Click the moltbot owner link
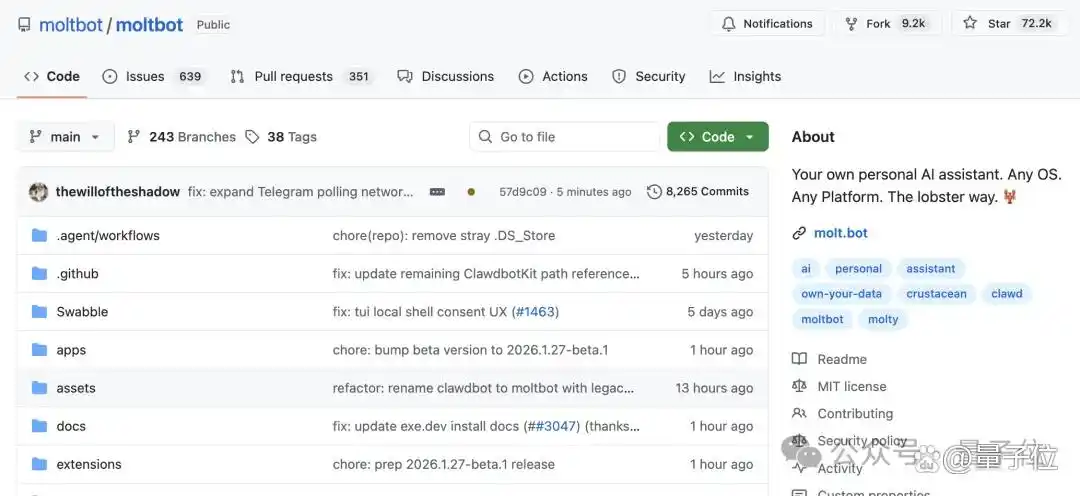 click(x=71, y=25)
